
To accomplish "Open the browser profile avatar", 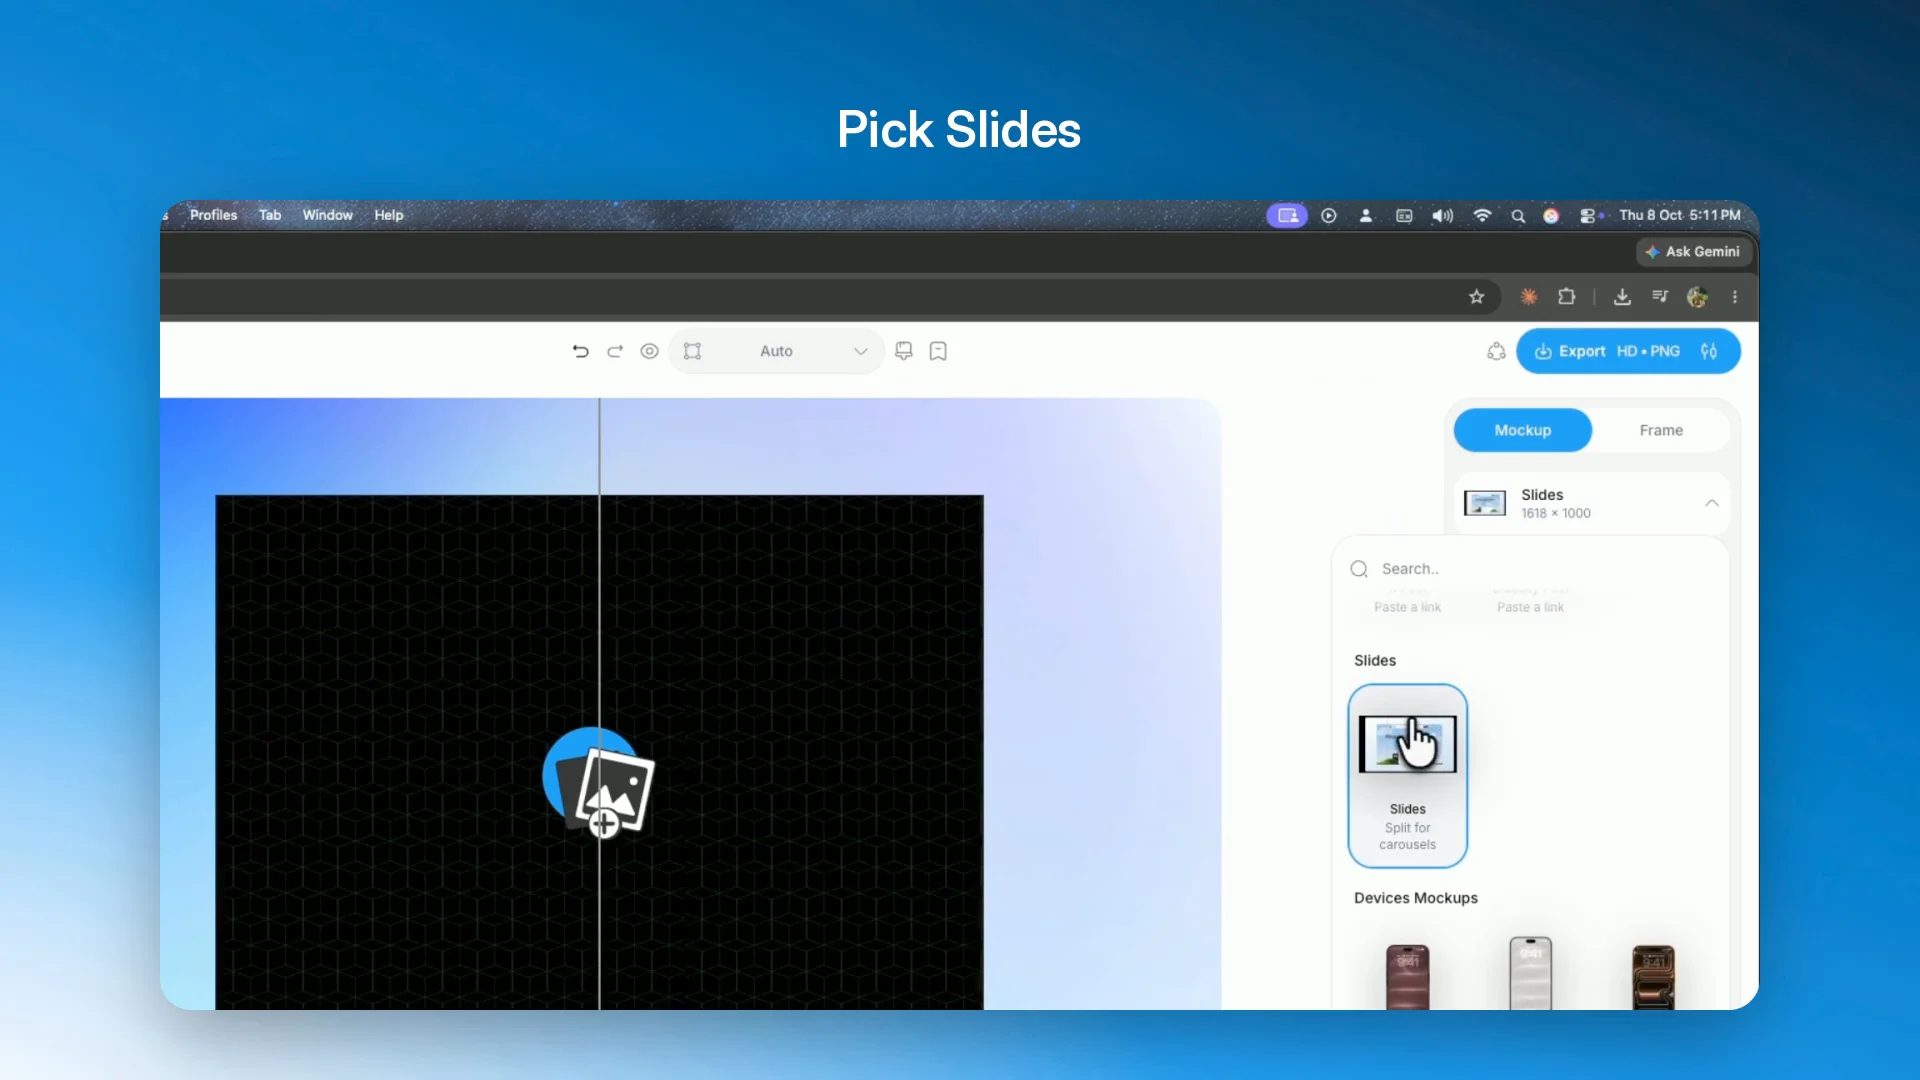I will pyautogui.click(x=1697, y=297).
